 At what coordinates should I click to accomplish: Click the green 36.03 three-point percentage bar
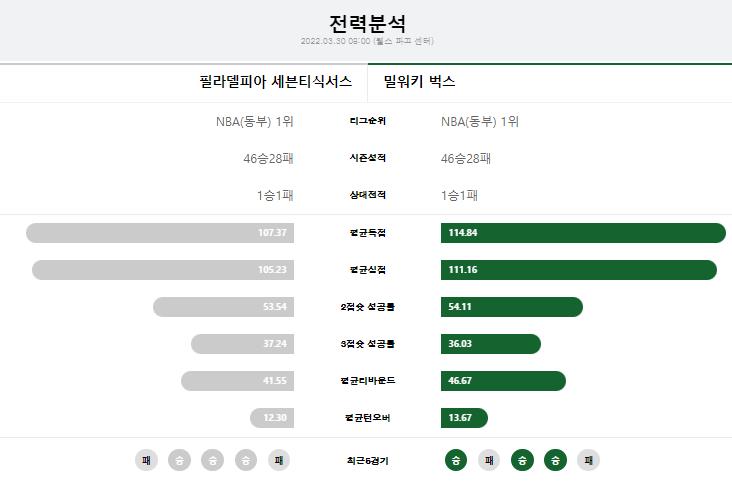[491, 344]
